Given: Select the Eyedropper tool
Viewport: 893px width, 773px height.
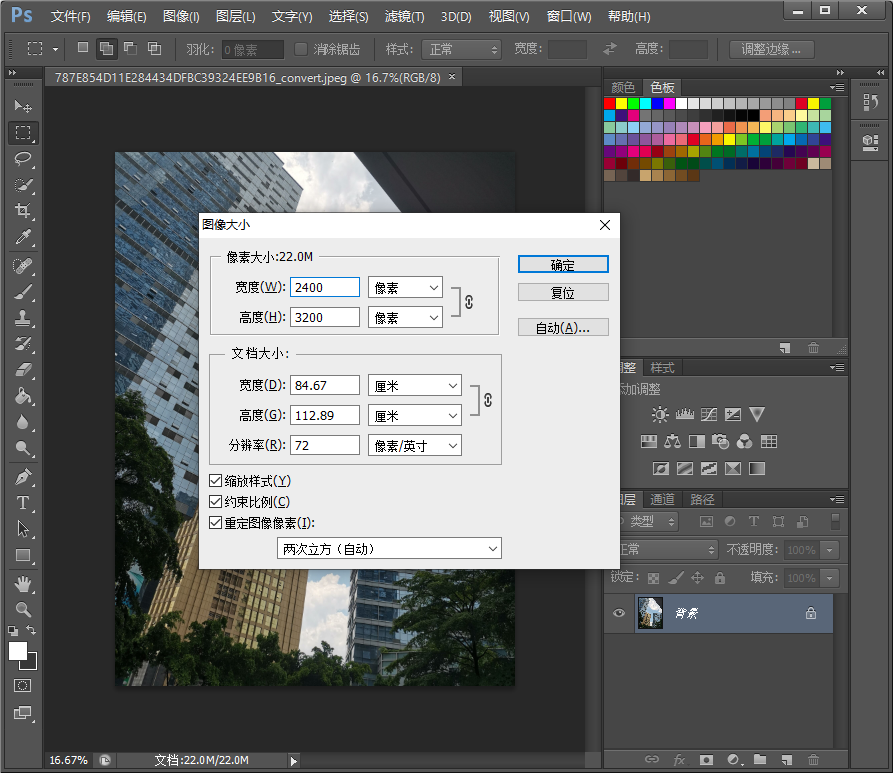Looking at the screenshot, I should [23, 237].
